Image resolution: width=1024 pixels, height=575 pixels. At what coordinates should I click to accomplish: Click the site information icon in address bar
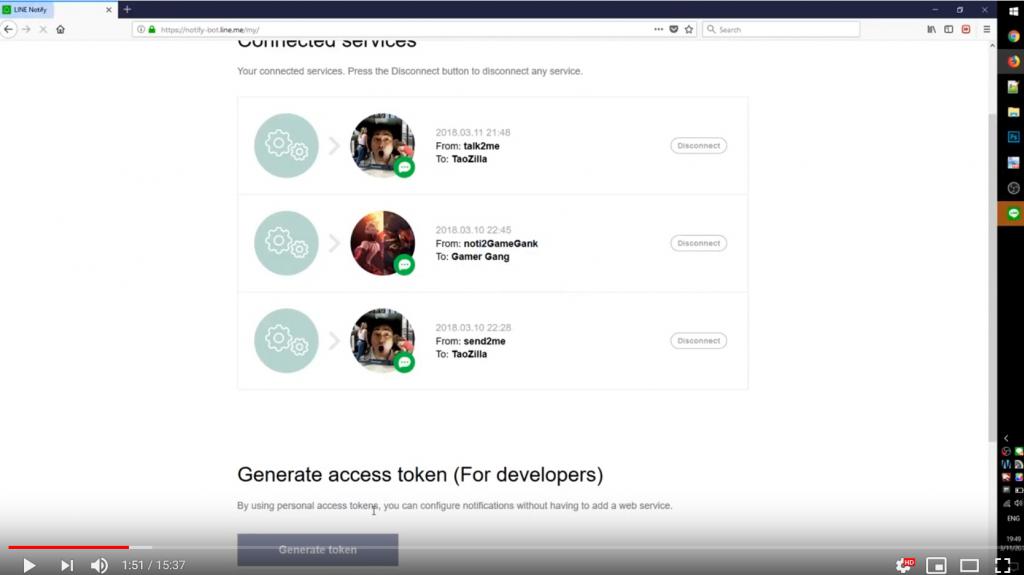pyautogui.click(x=141, y=29)
